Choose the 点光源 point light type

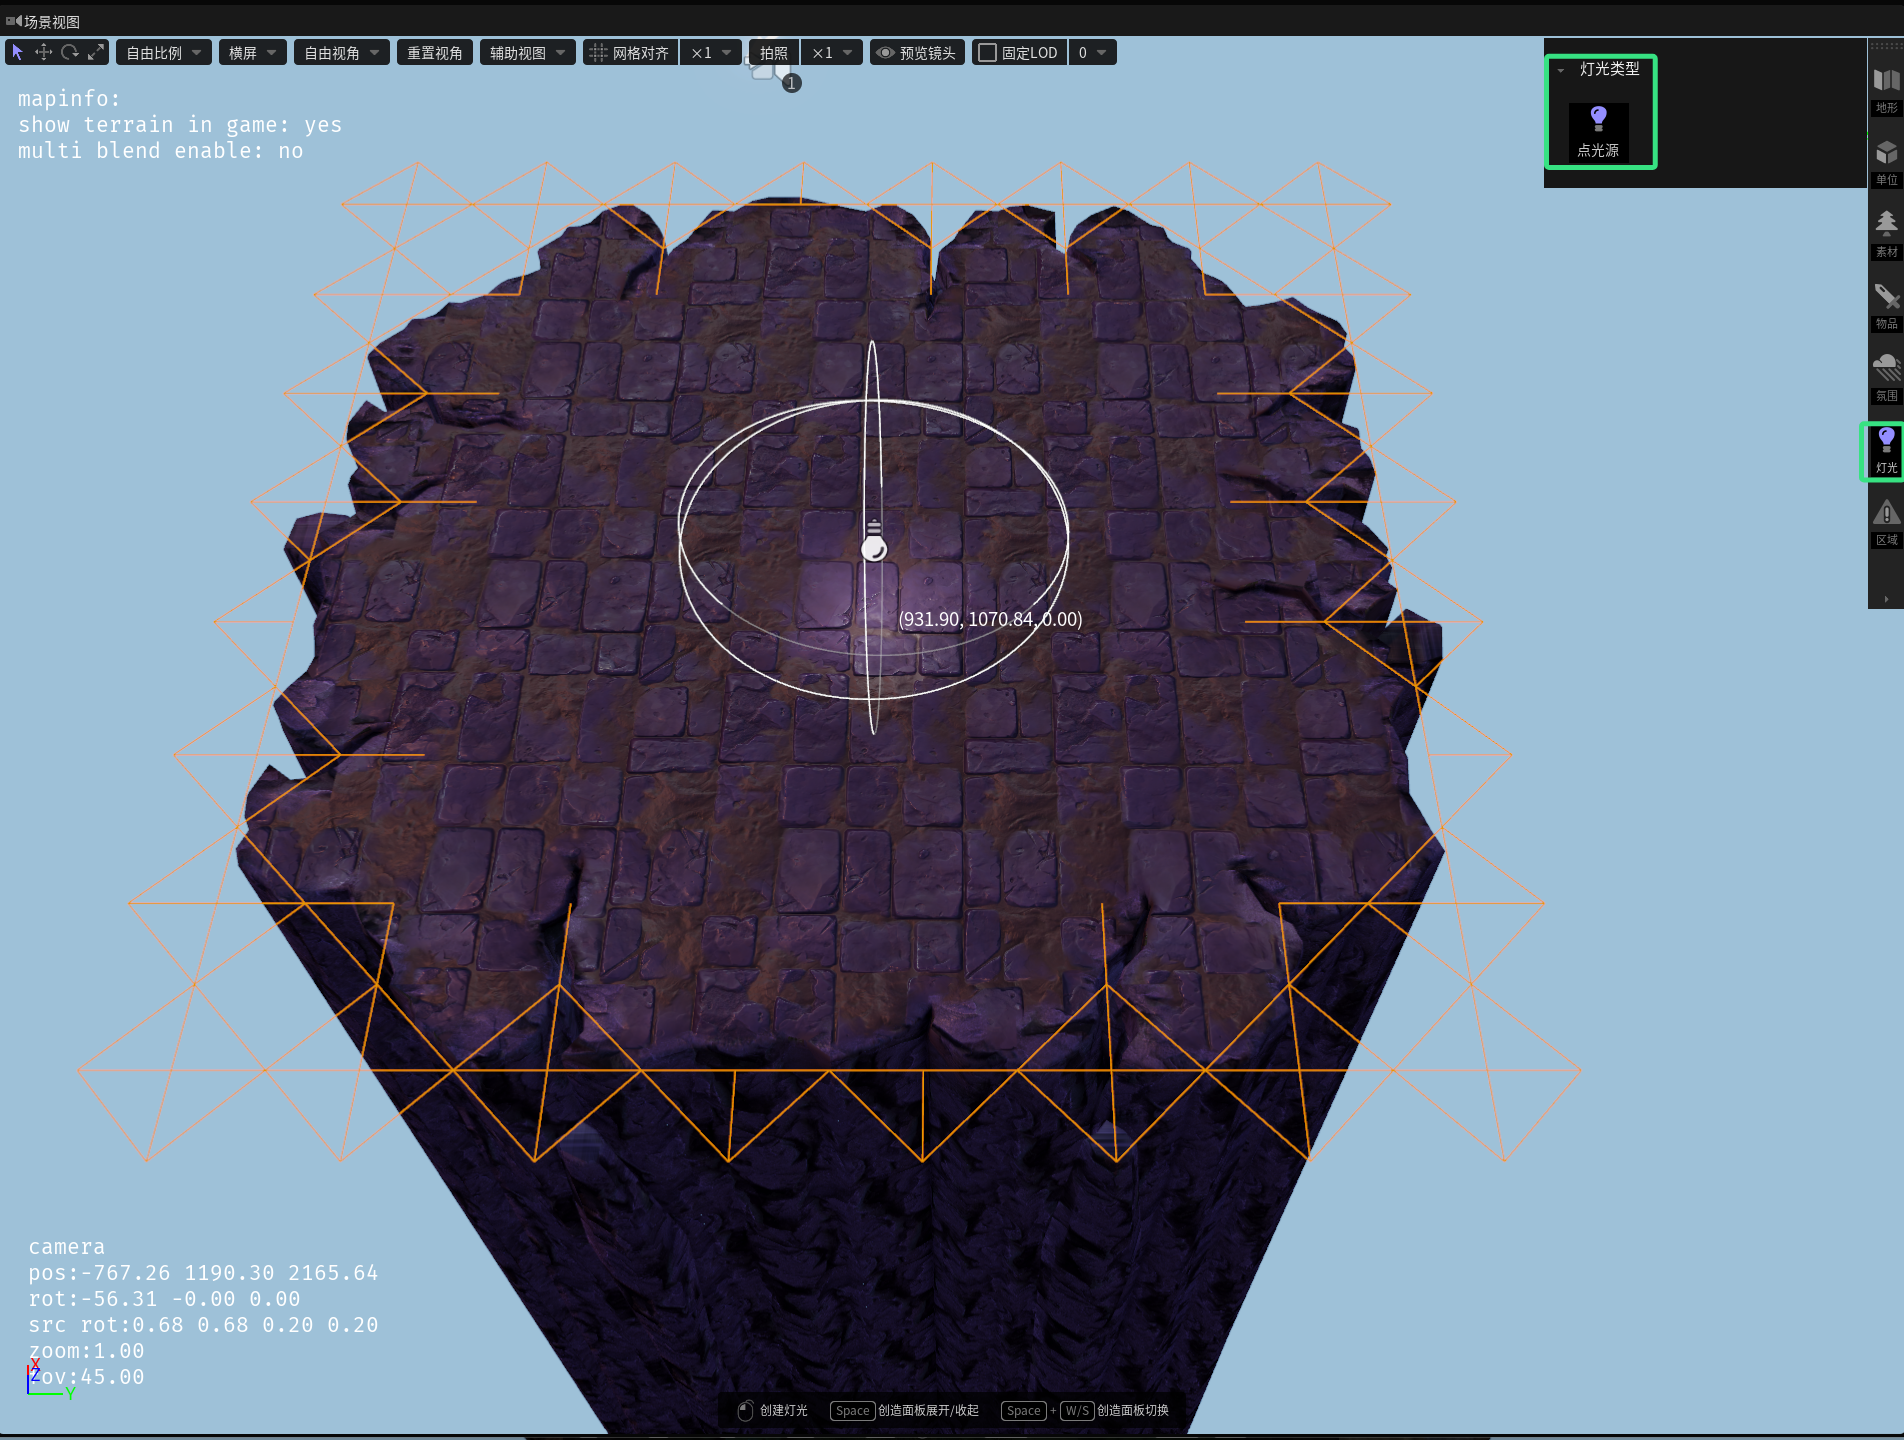click(x=1598, y=132)
